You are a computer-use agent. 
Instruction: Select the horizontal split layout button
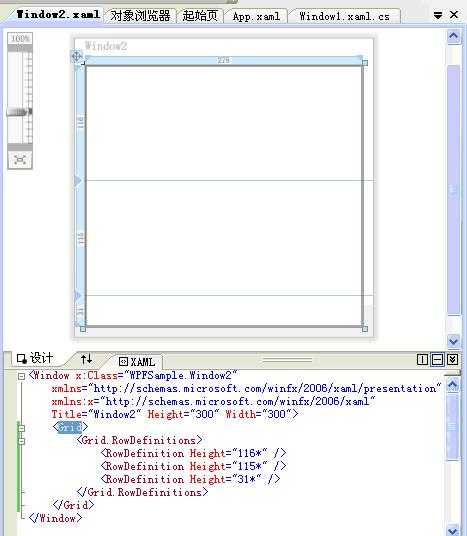[x=438, y=359]
